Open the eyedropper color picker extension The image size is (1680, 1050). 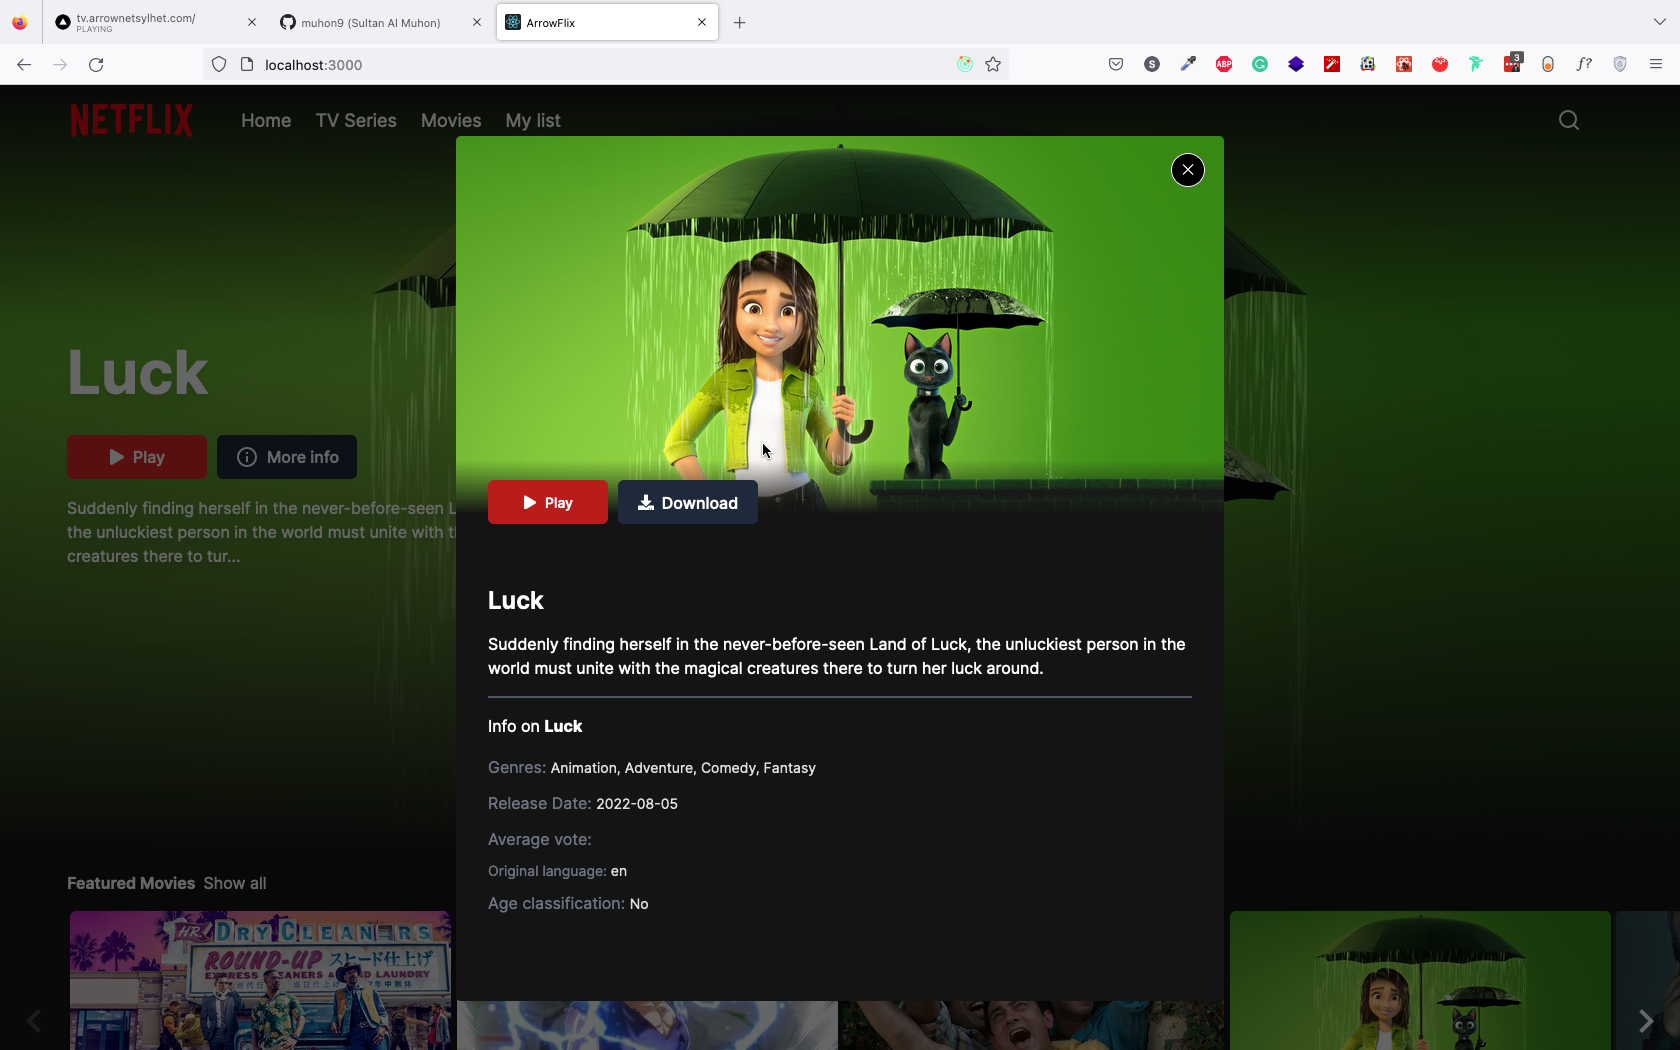[x=1188, y=64]
